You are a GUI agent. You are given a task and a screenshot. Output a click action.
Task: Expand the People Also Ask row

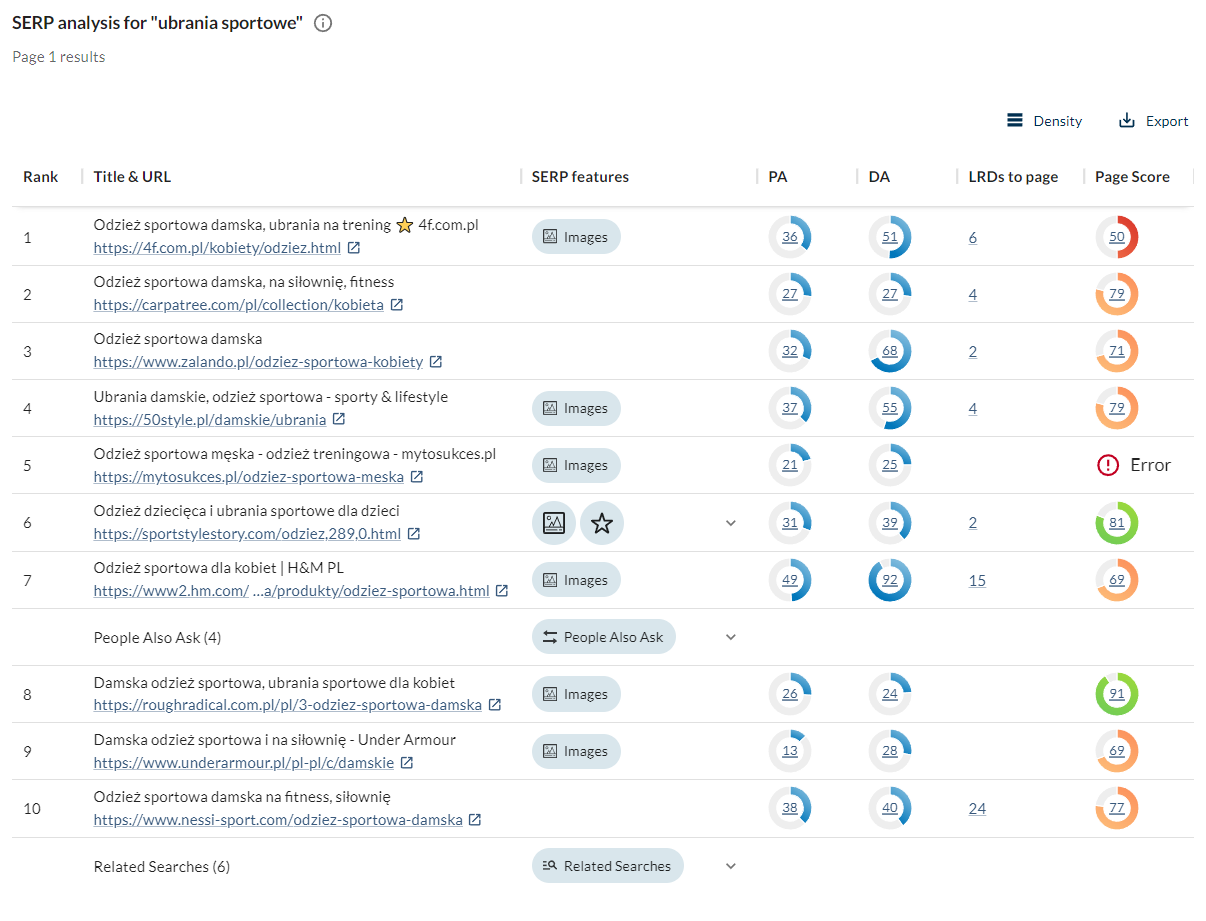(730, 637)
